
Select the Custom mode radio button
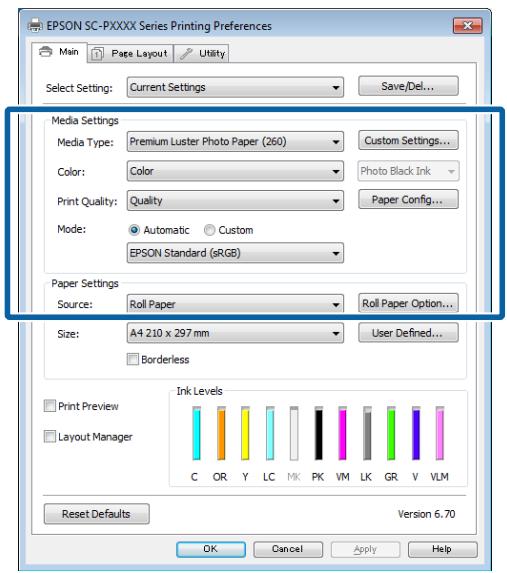pos(209,230)
